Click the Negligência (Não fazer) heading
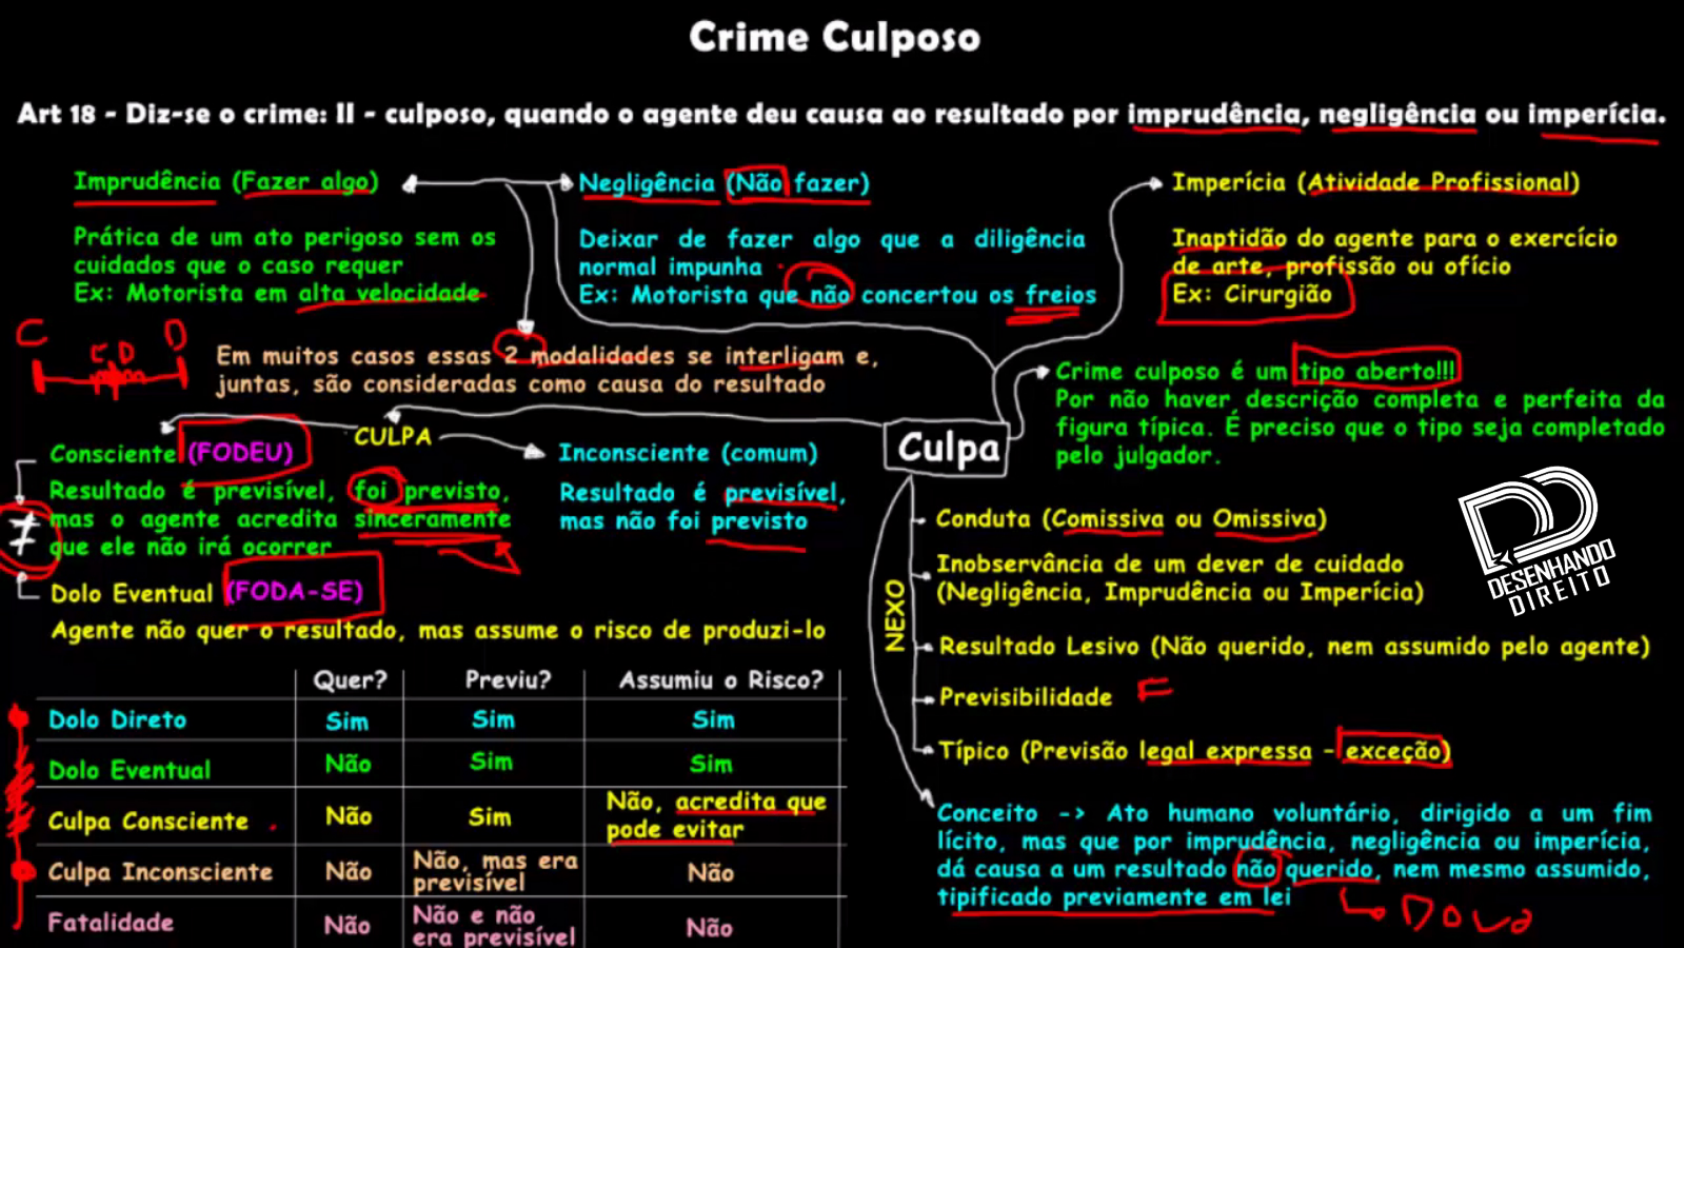The height and width of the screenshot is (1189, 1684). (723, 184)
